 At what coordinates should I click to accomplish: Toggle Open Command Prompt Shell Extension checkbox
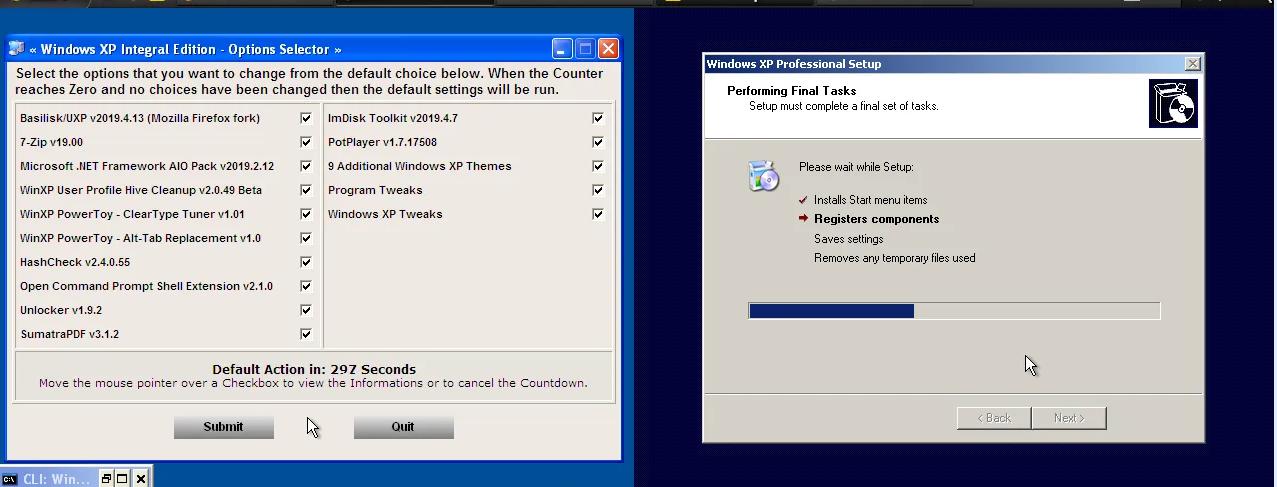coord(306,286)
